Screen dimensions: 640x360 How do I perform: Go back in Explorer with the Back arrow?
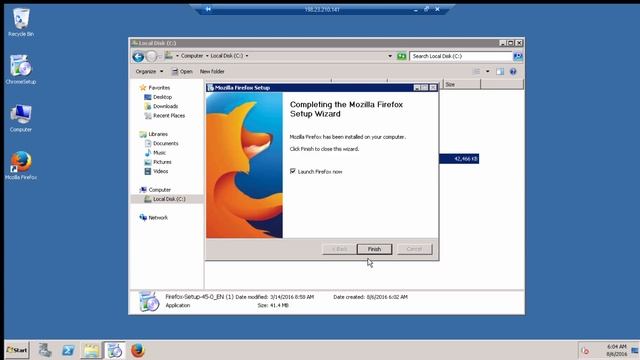138,56
